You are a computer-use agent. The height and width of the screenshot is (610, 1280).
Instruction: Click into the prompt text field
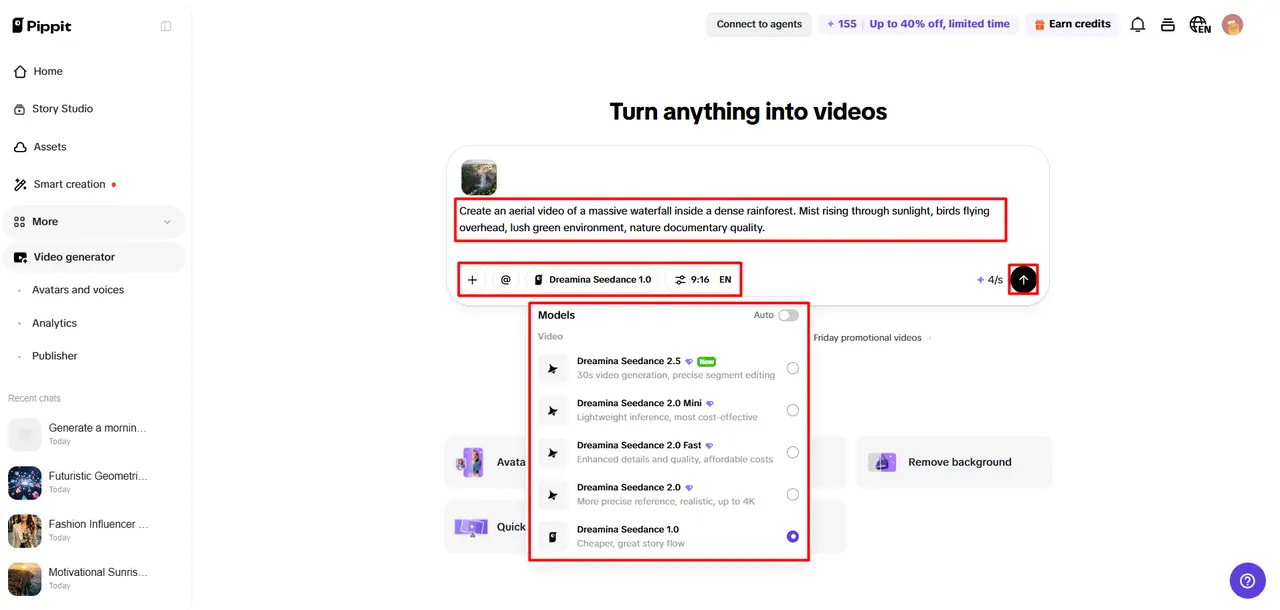731,220
